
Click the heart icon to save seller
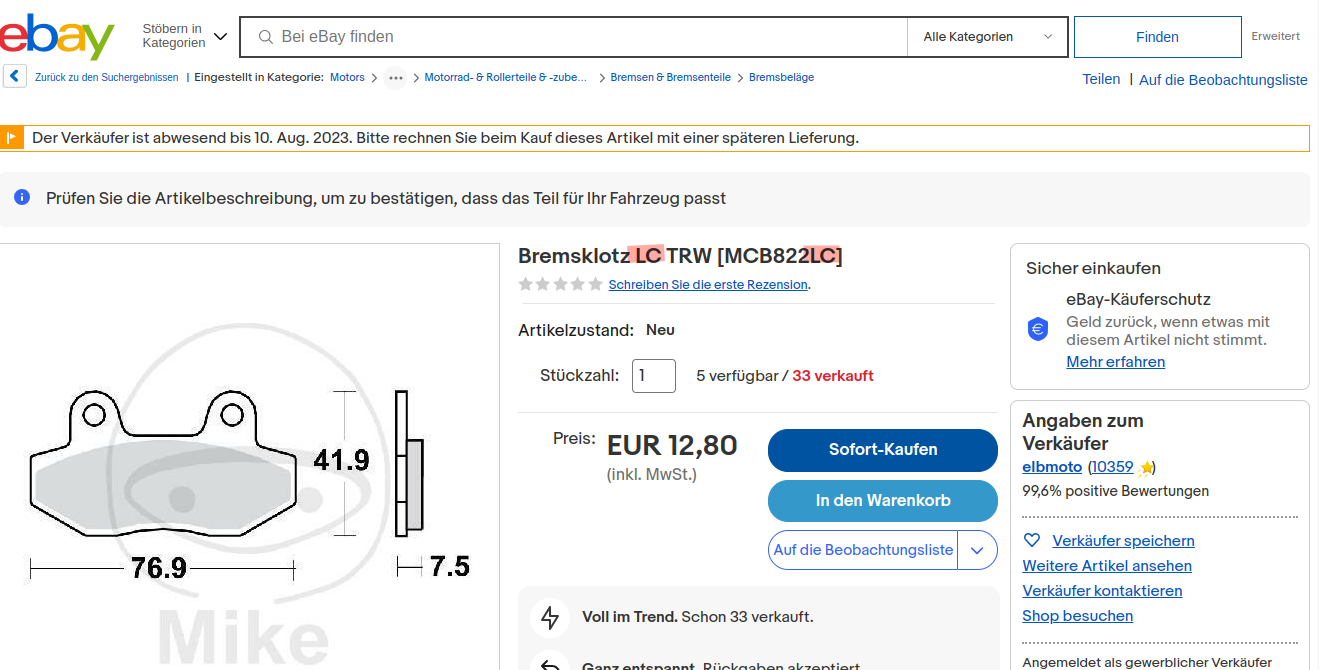[1032, 541]
